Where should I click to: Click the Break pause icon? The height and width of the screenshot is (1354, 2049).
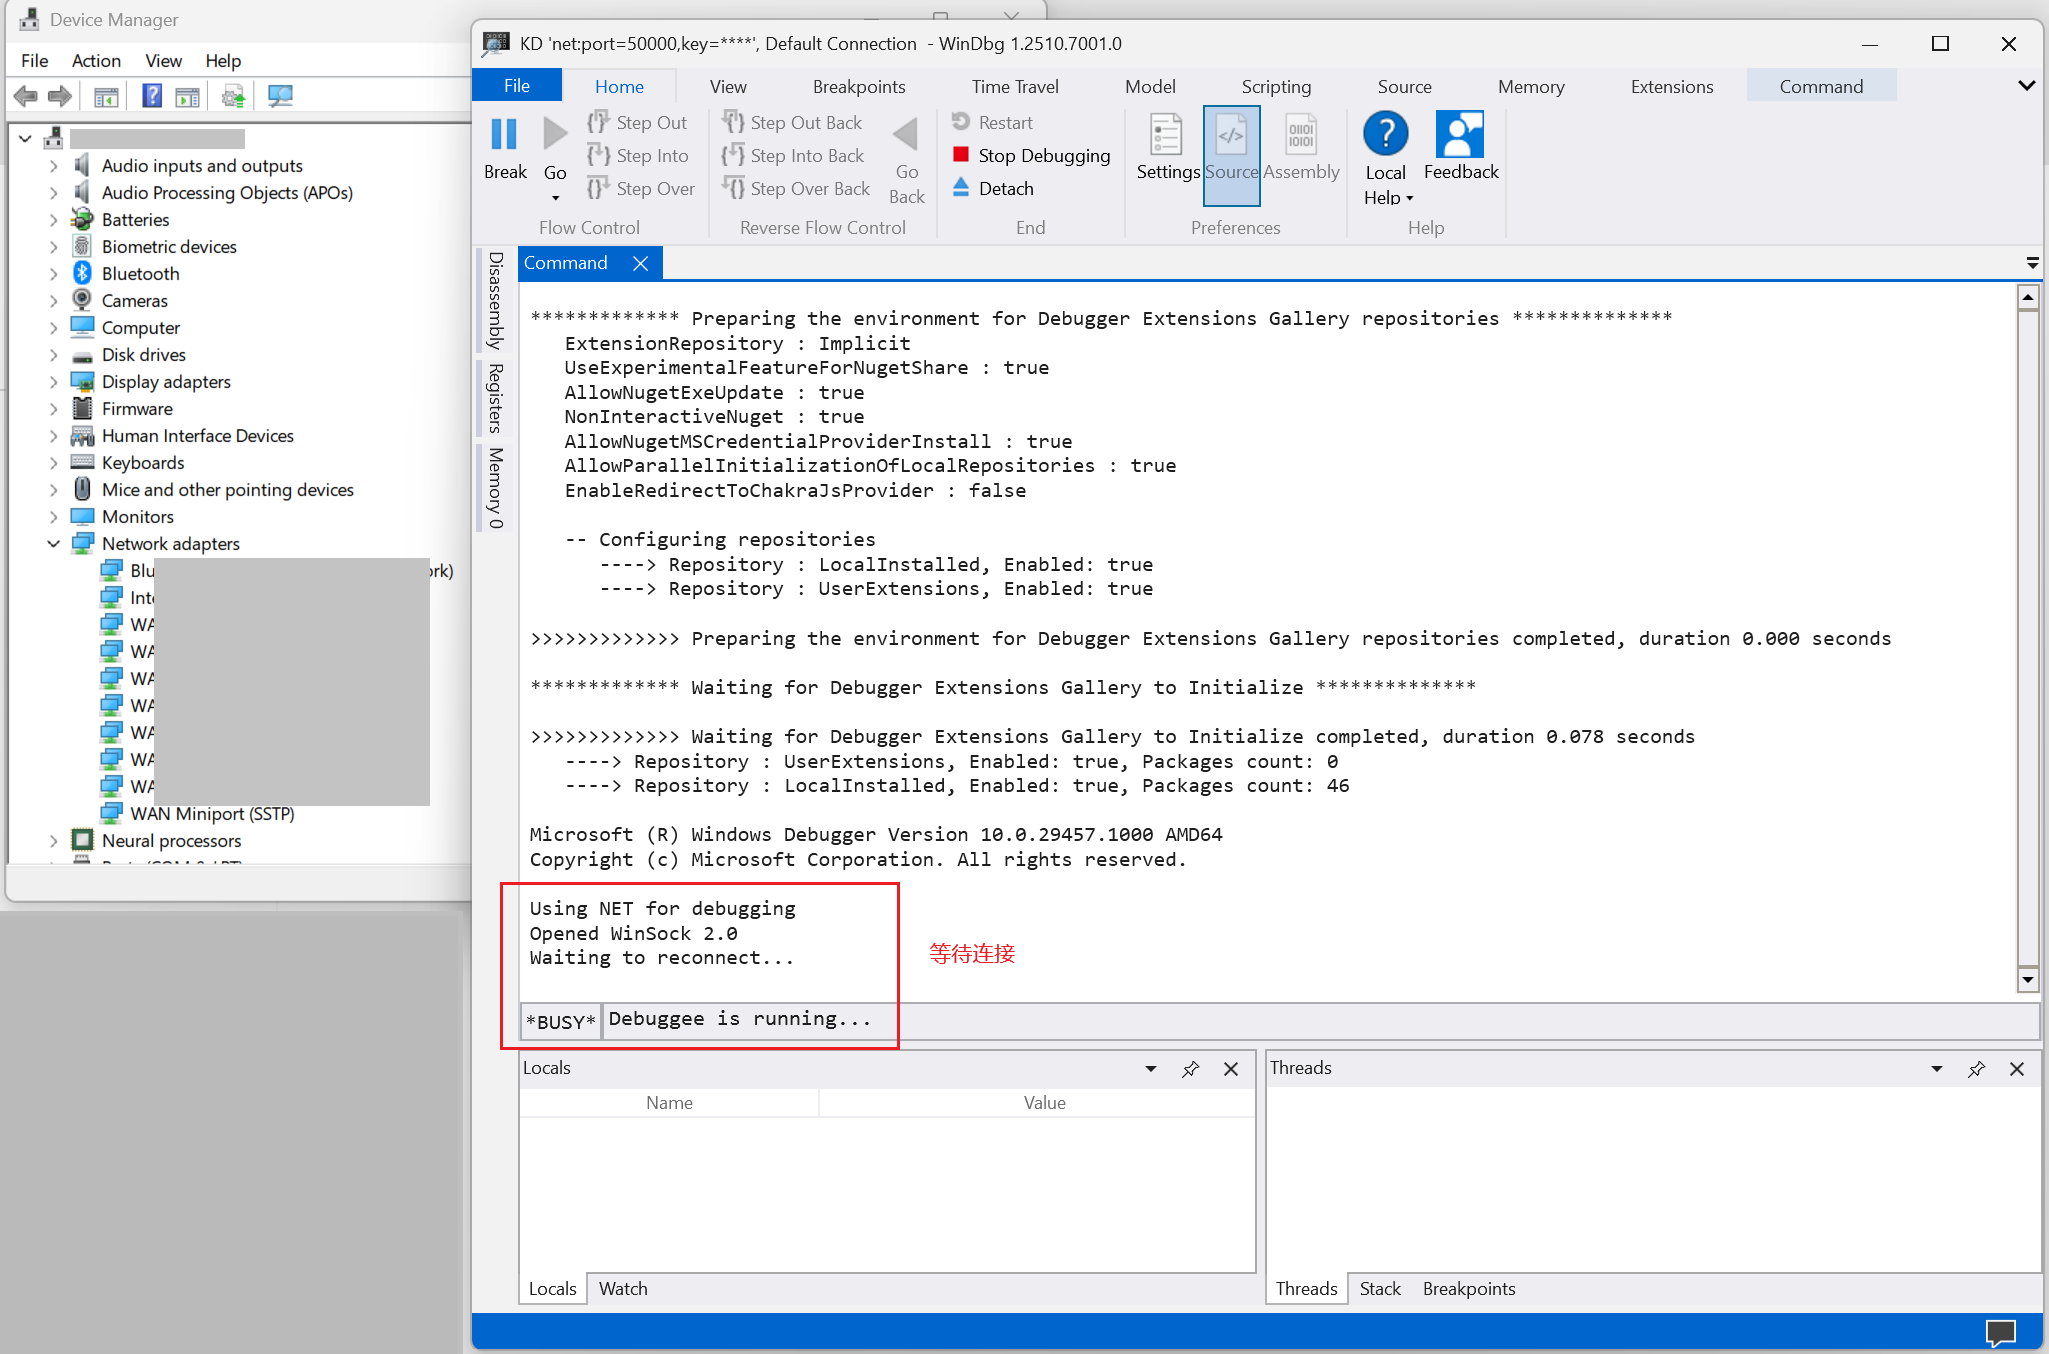tap(504, 134)
